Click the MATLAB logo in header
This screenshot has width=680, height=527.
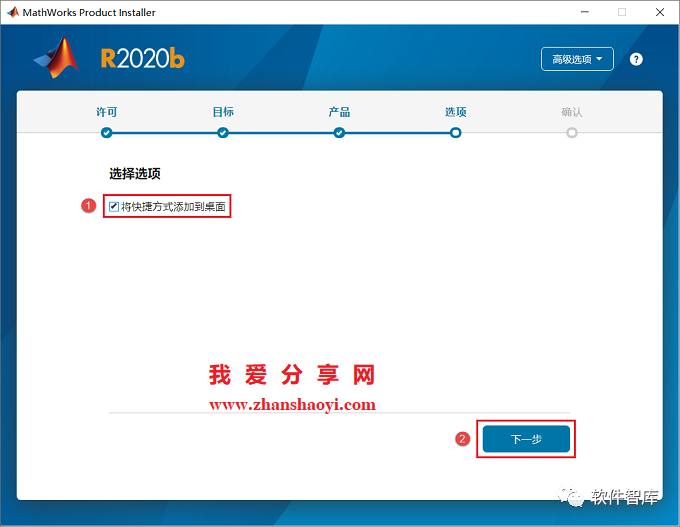[56, 58]
